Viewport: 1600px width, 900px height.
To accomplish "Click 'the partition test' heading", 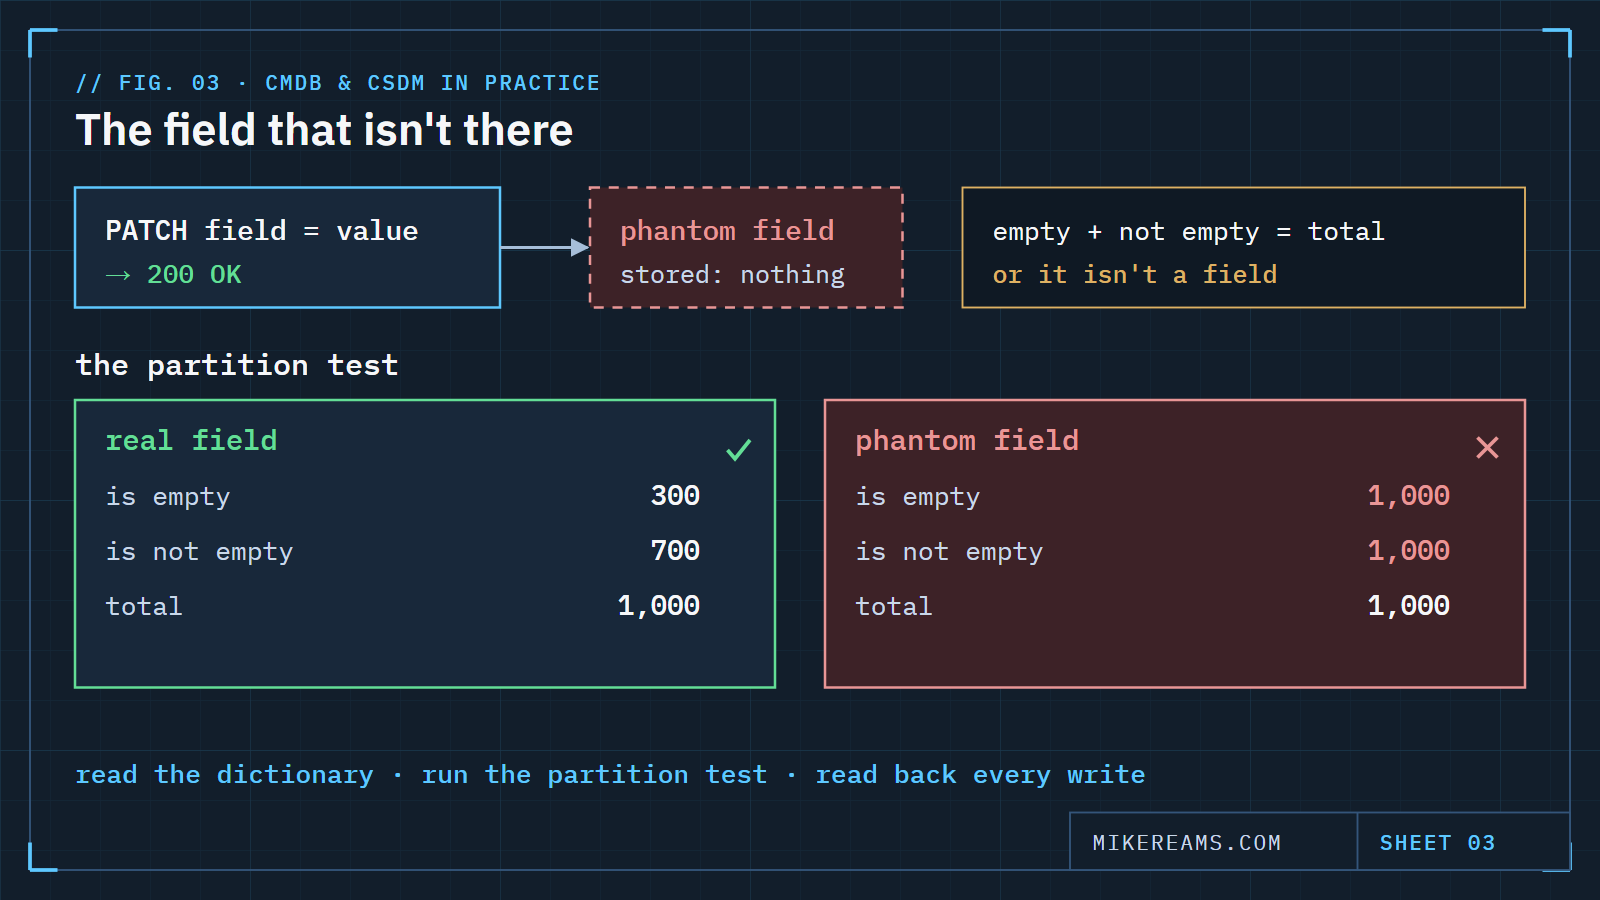I will (x=237, y=365).
